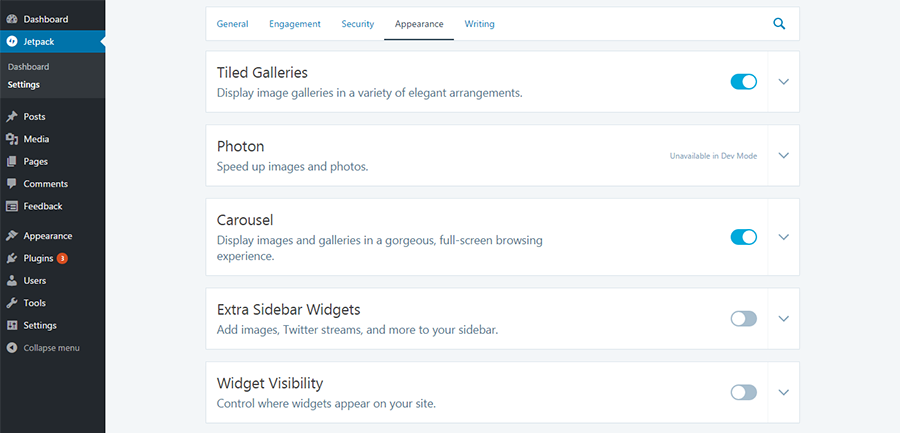Click the Collapse menu arrow icon
Viewport: 900px width, 433px height.
(x=11, y=348)
